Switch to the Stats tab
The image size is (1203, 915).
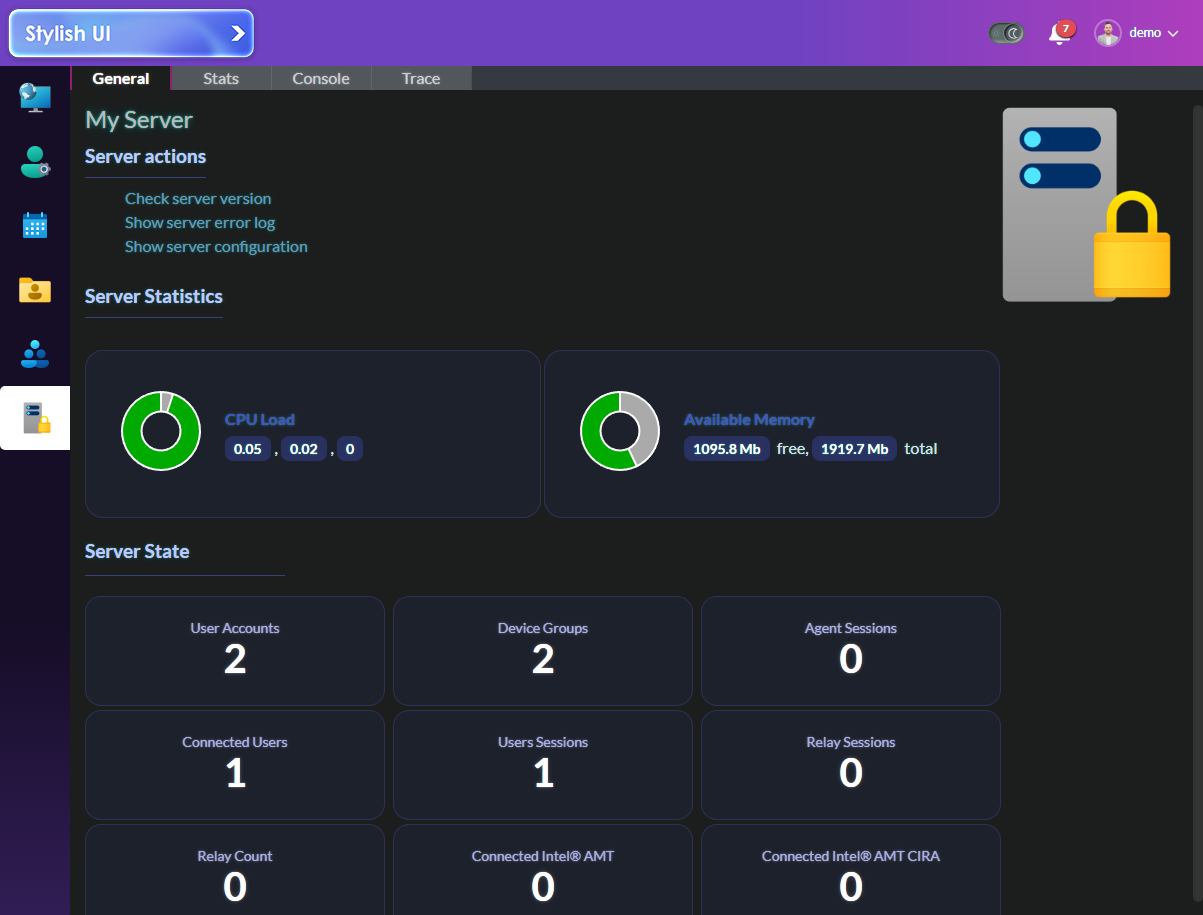click(220, 78)
